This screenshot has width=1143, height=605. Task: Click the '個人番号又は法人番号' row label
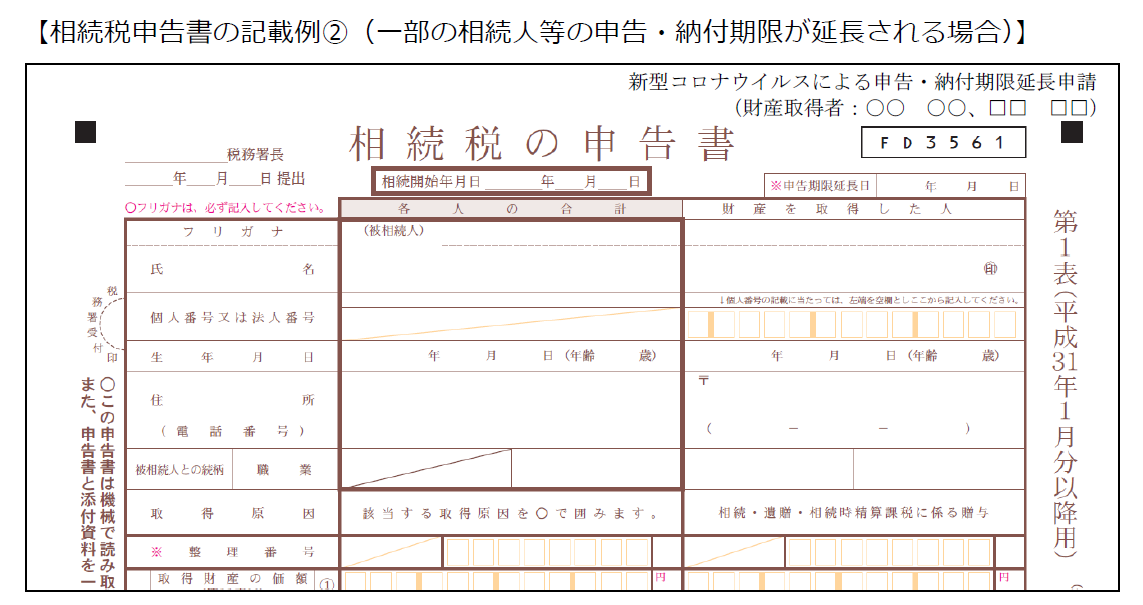click(233, 317)
